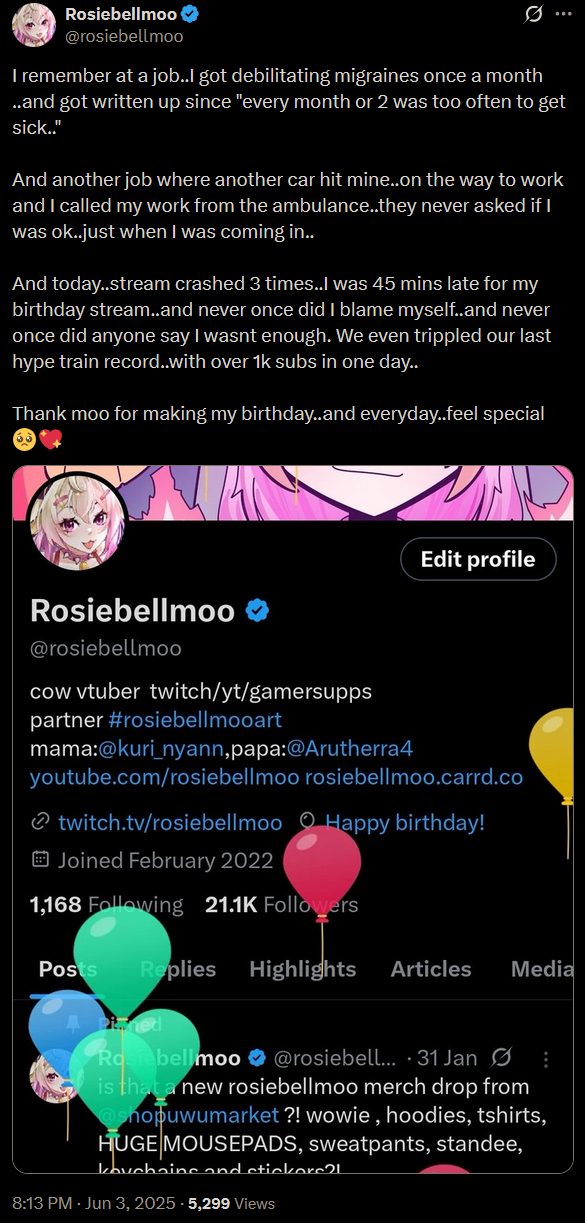Click the Edit profile button
This screenshot has height=1223, width=585.
[x=478, y=559]
